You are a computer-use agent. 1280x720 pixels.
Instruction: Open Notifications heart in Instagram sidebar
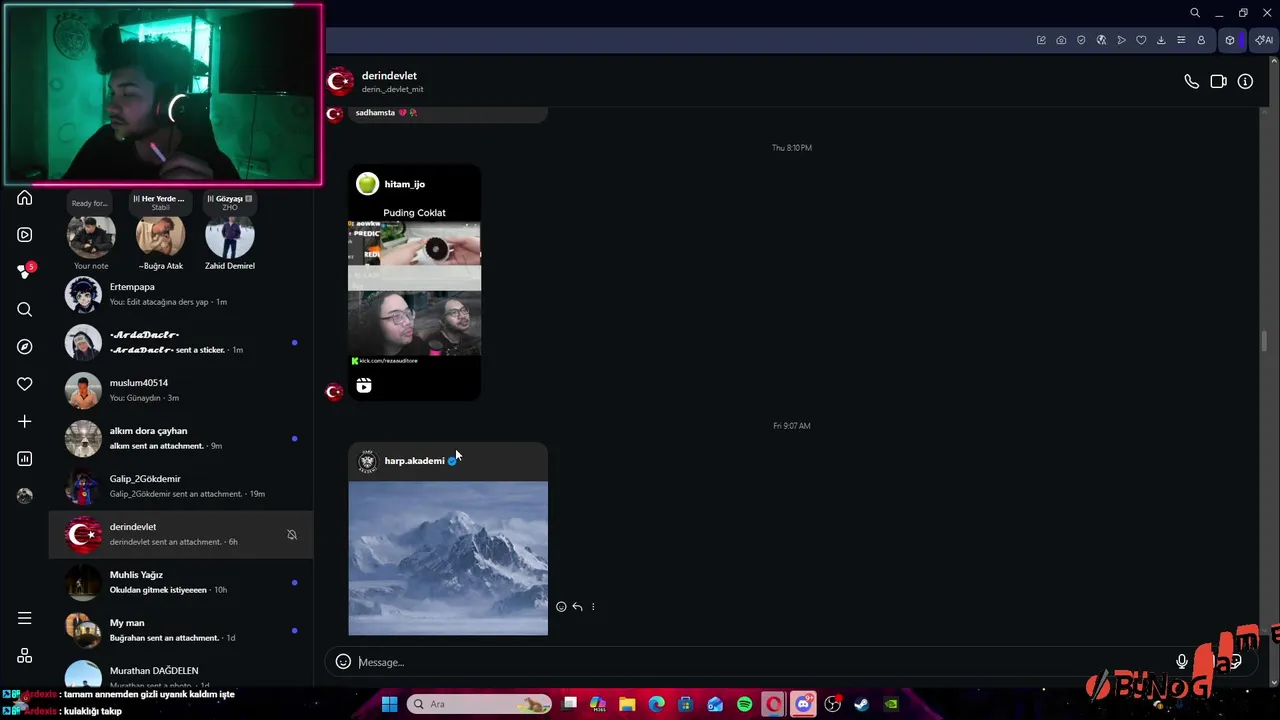(x=25, y=384)
